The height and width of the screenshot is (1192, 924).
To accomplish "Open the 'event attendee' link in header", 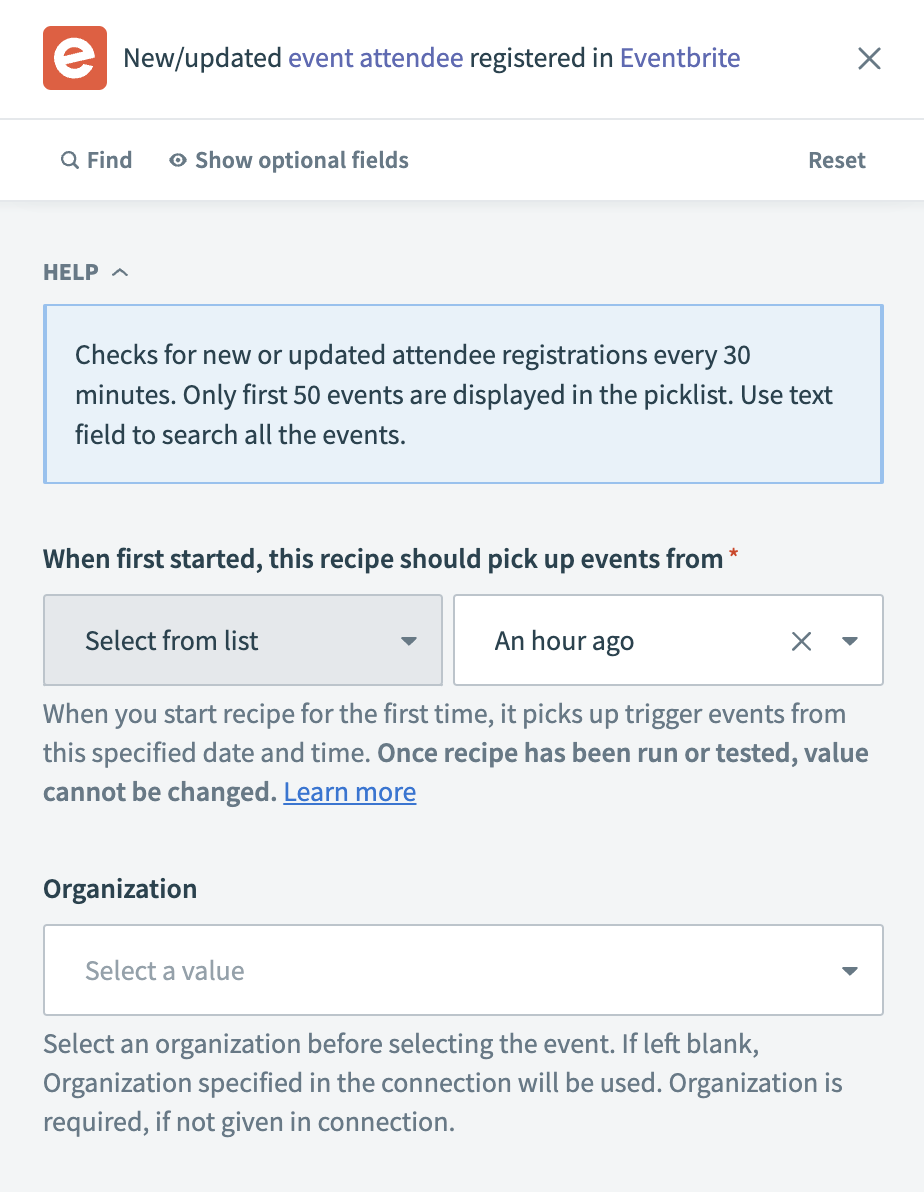I will pos(375,58).
